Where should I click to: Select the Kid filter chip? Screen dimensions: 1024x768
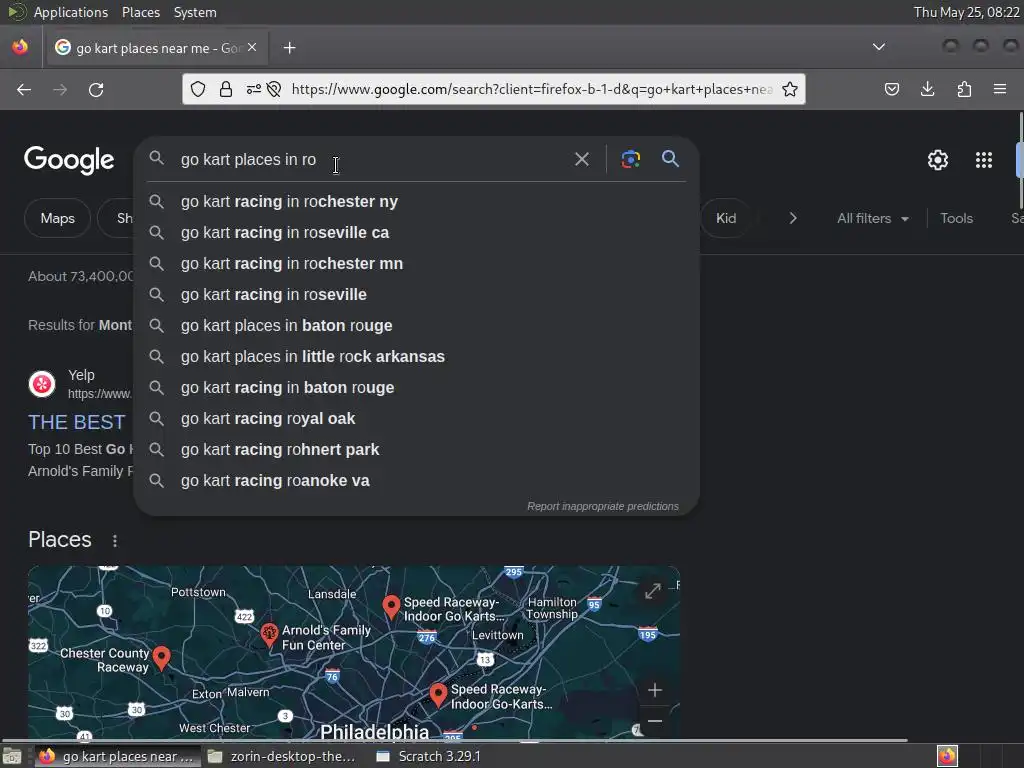point(726,219)
